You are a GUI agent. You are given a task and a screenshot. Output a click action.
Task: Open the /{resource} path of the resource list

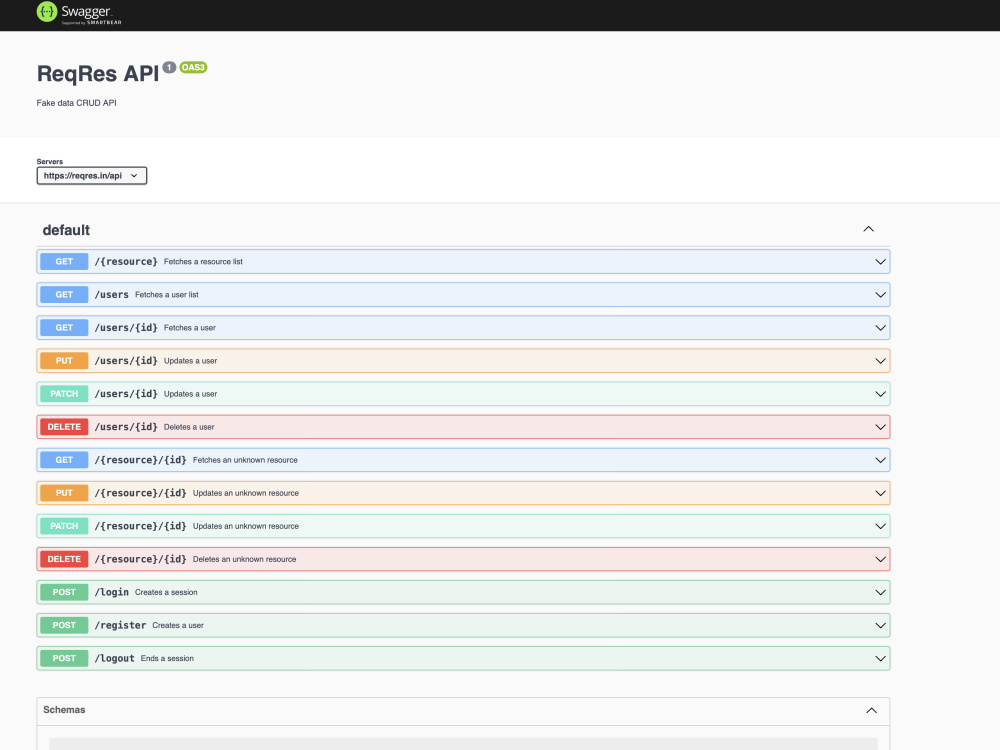[x=126, y=261]
